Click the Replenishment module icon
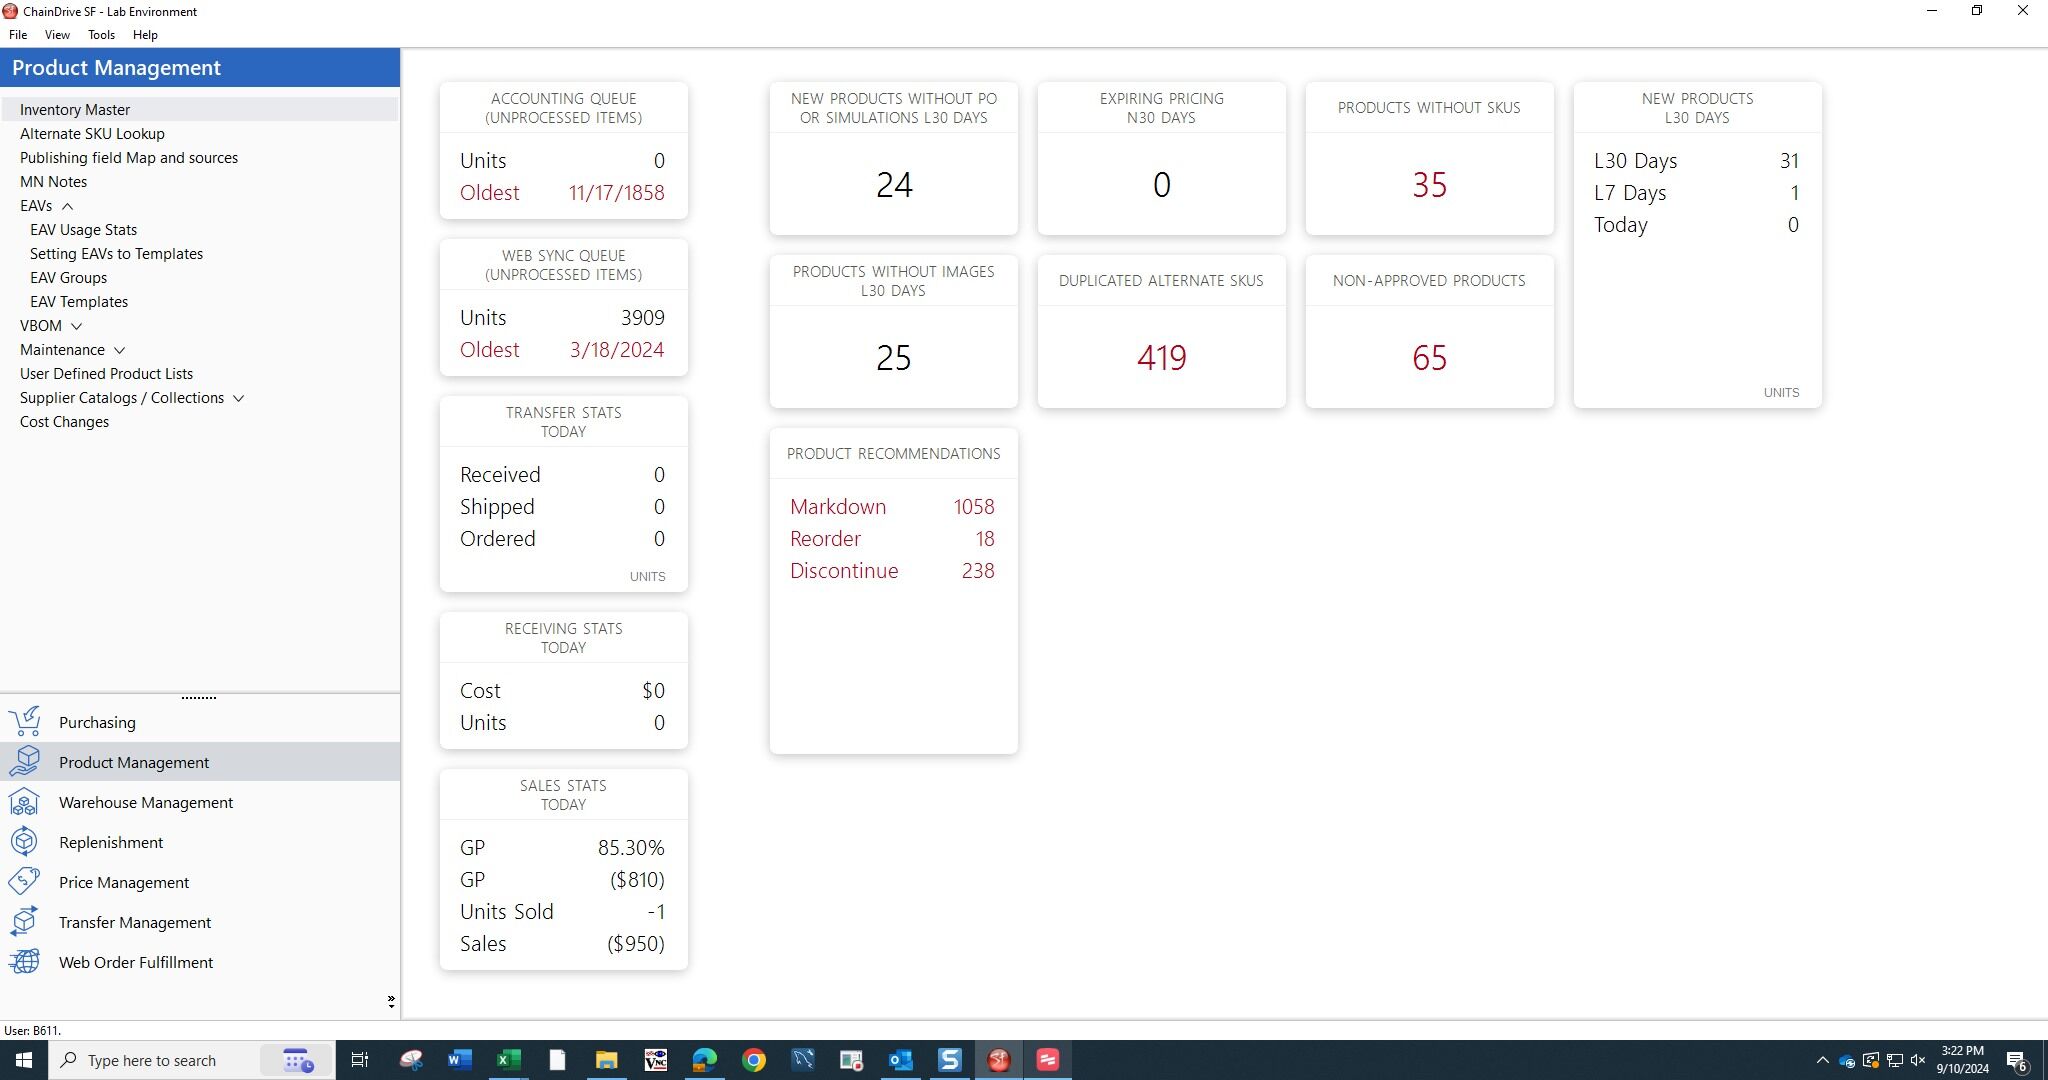This screenshot has height=1080, width=2048. pyautogui.click(x=25, y=842)
